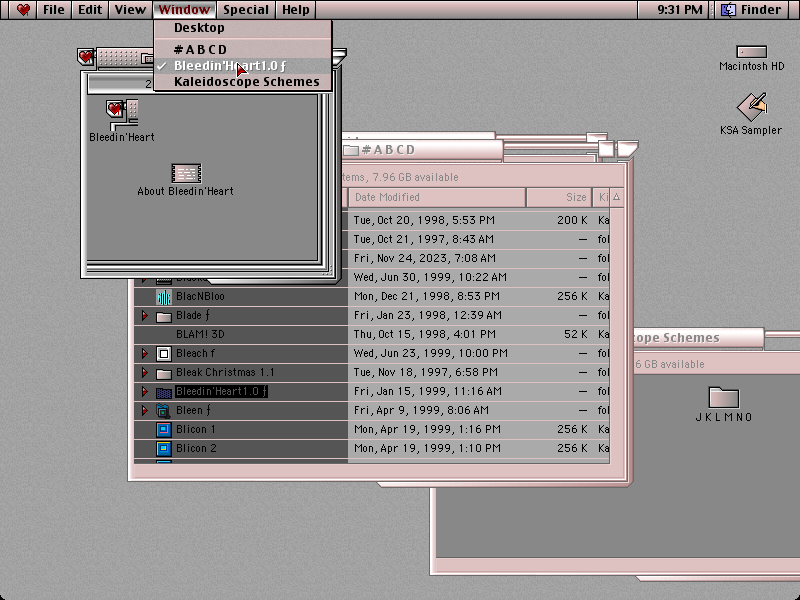Expand the Bleak Christmas 1.1 folder
Screen dimensions: 800x600
(x=144, y=372)
